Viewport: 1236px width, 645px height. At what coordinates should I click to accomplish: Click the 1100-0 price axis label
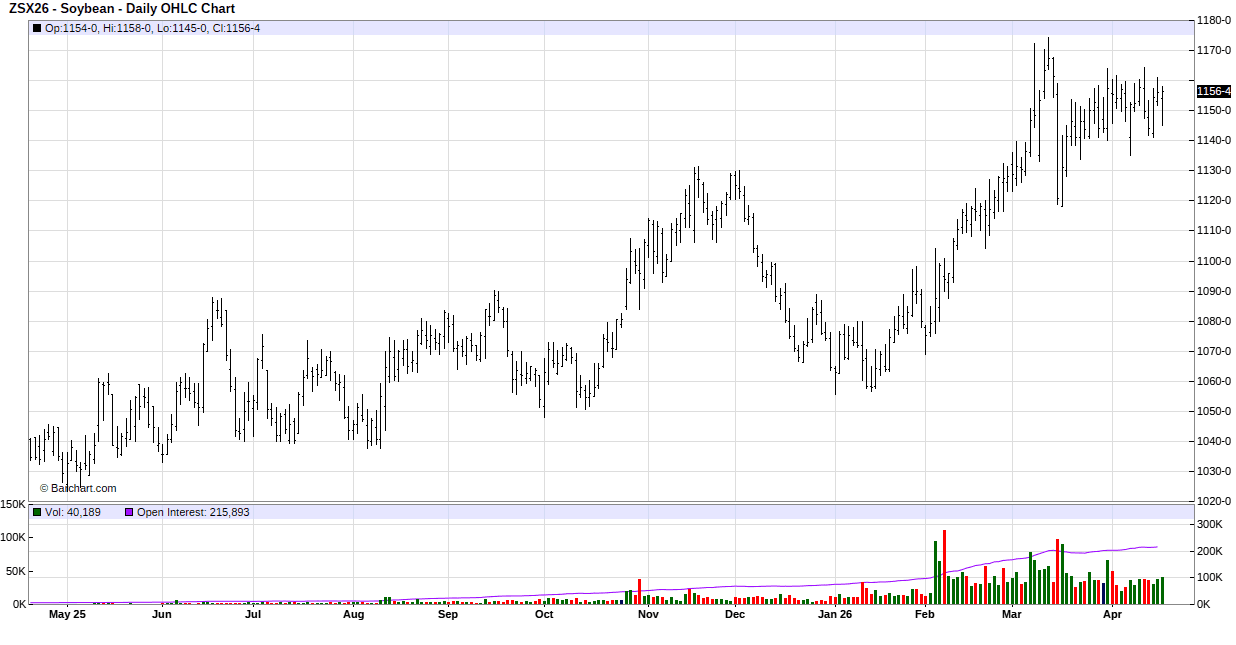coord(1214,261)
